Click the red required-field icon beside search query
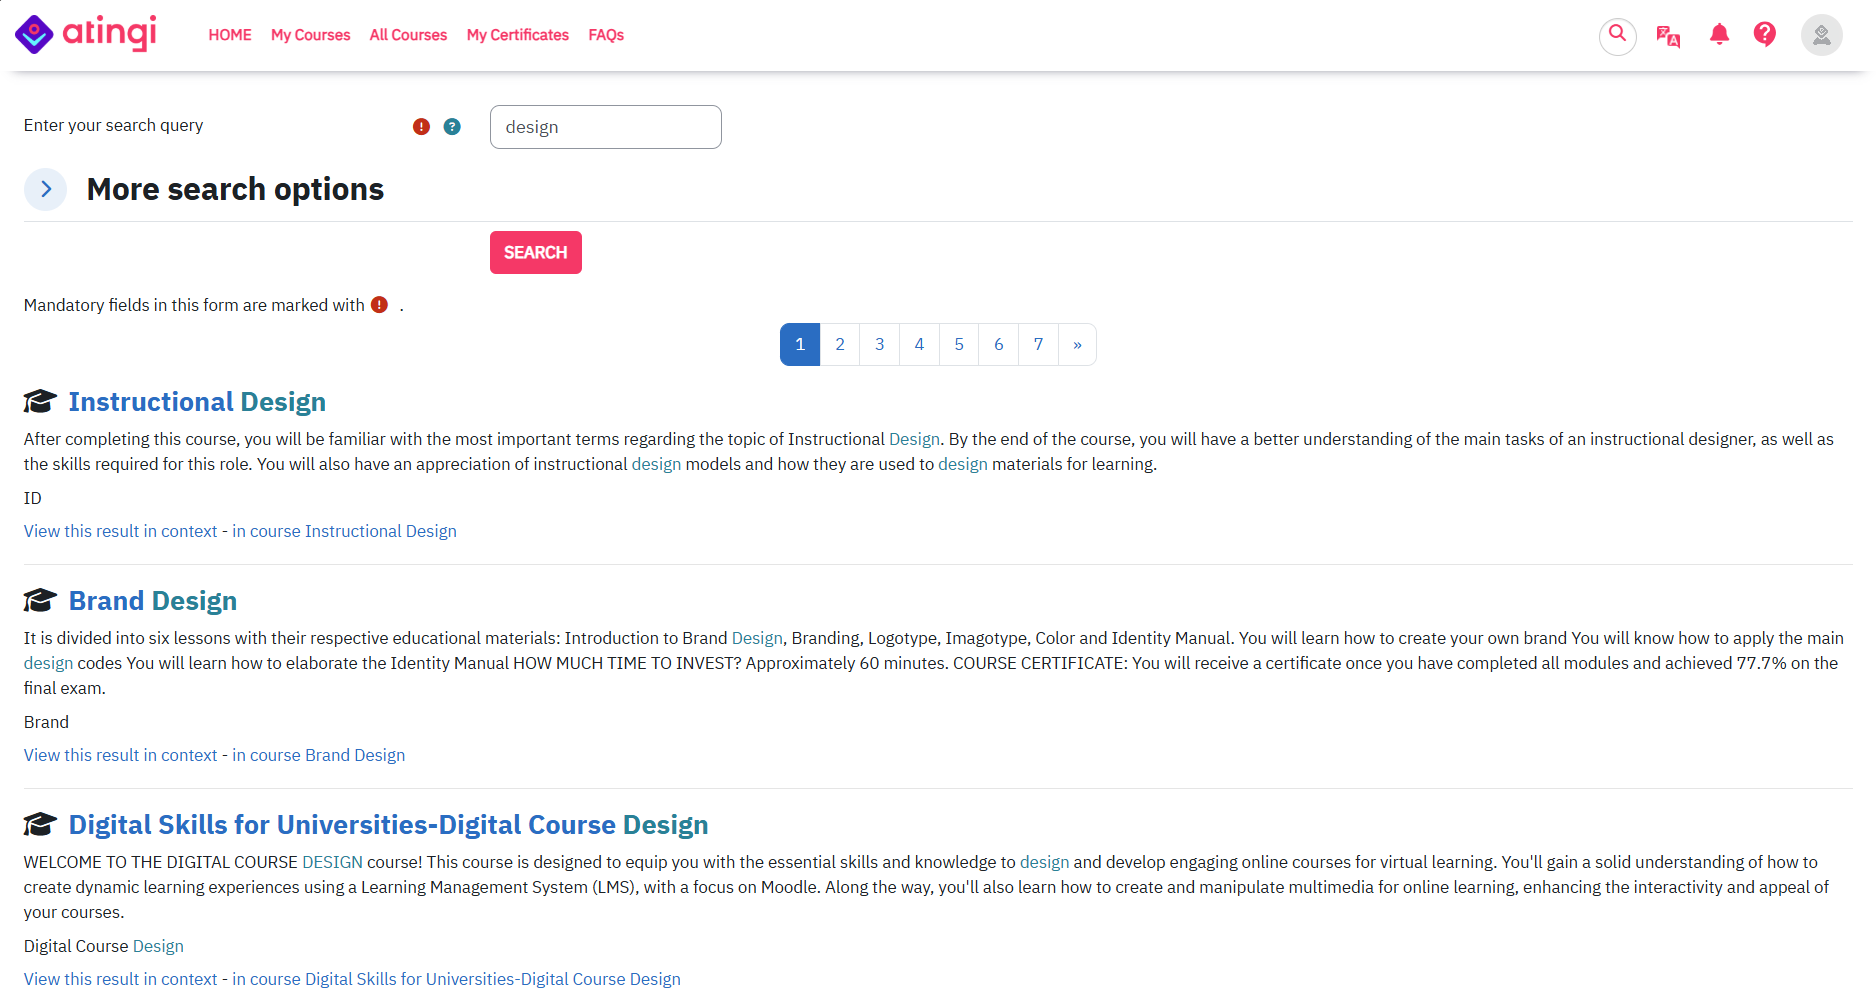The width and height of the screenshot is (1876, 994). click(421, 127)
